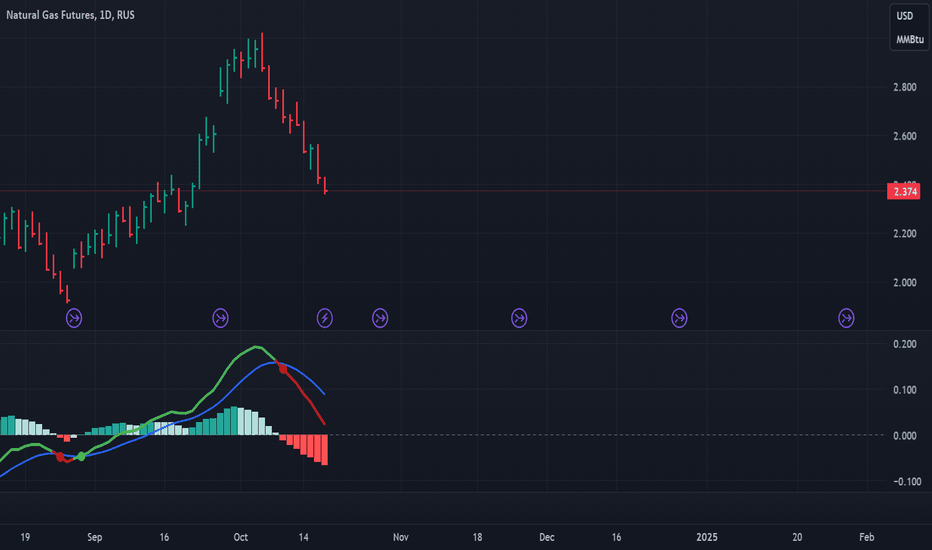
Task: Select the green MACD crossover dot
Action: [x=81, y=457]
